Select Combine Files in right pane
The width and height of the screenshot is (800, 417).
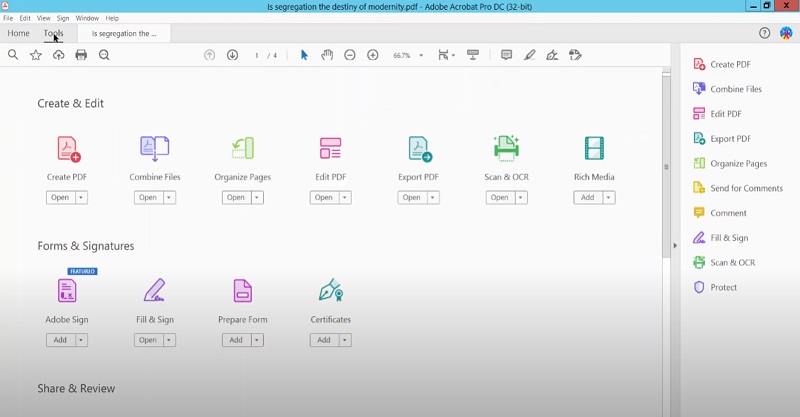pos(727,89)
